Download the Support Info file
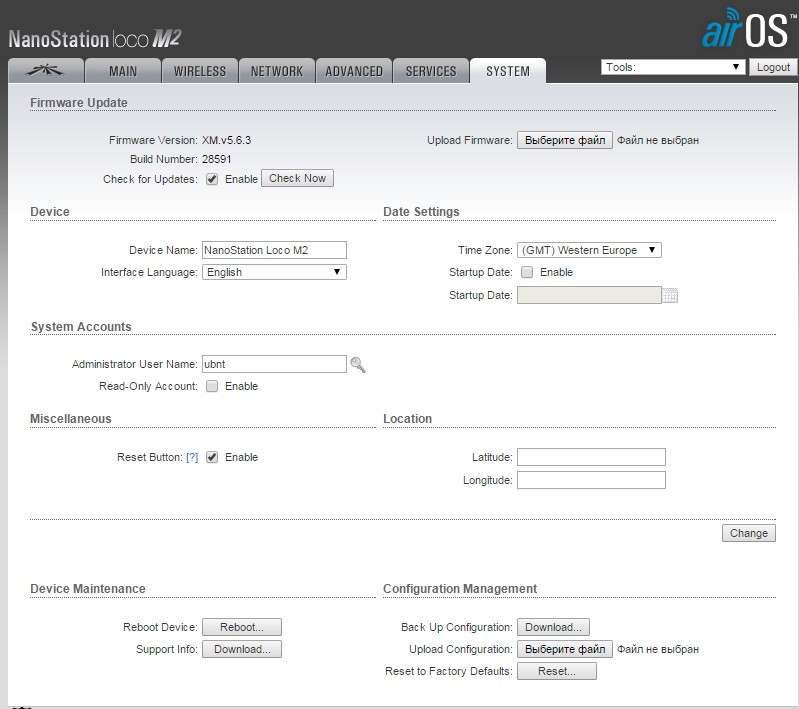The image size is (799, 709). point(242,649)
